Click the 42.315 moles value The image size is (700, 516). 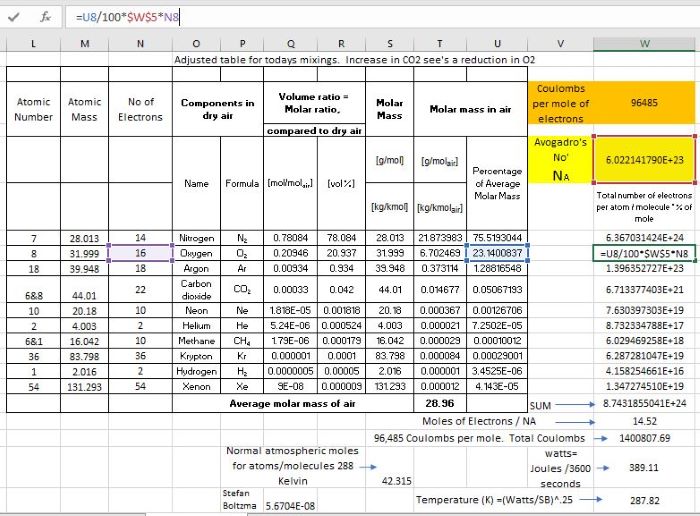[x=396, y=481]
